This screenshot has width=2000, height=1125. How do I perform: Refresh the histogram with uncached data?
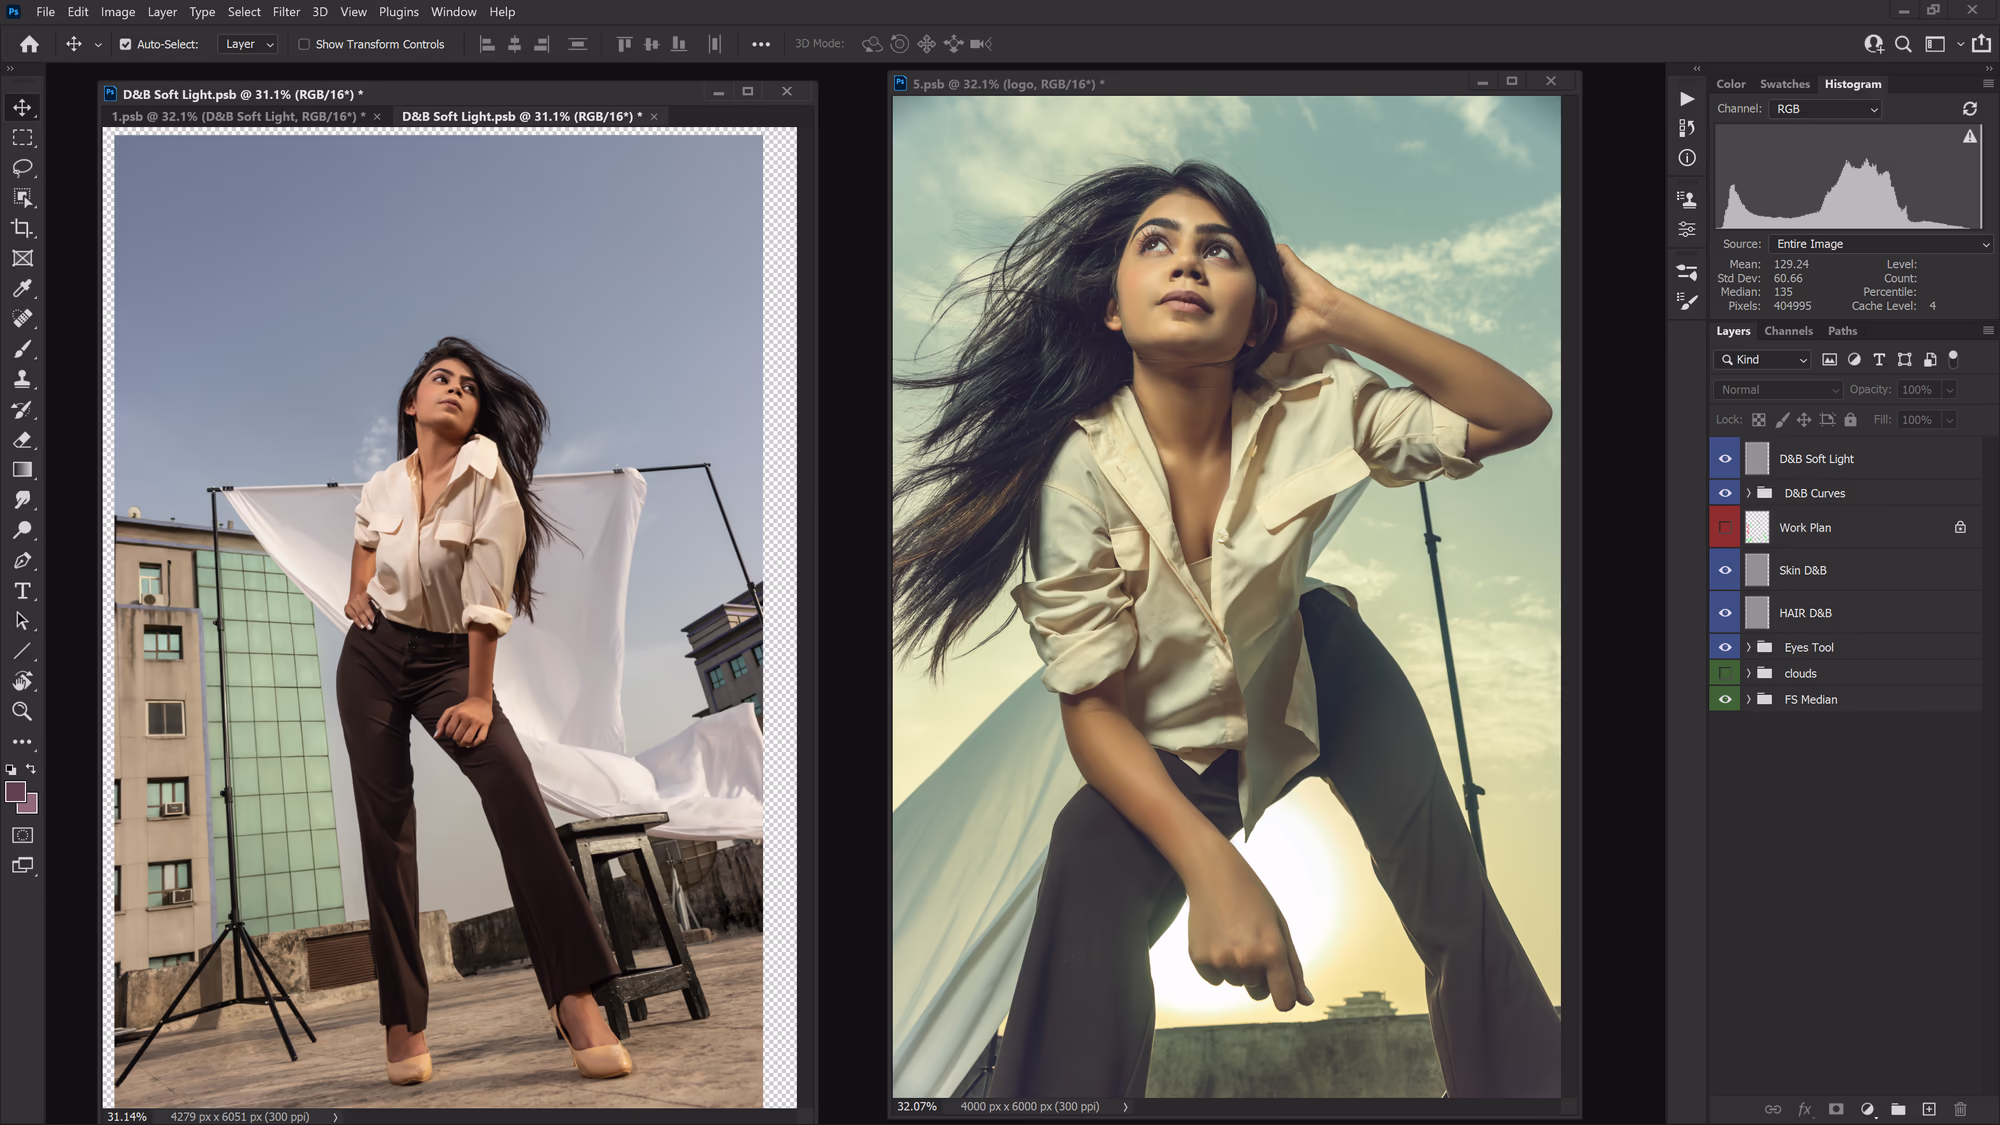(1969, 109)
